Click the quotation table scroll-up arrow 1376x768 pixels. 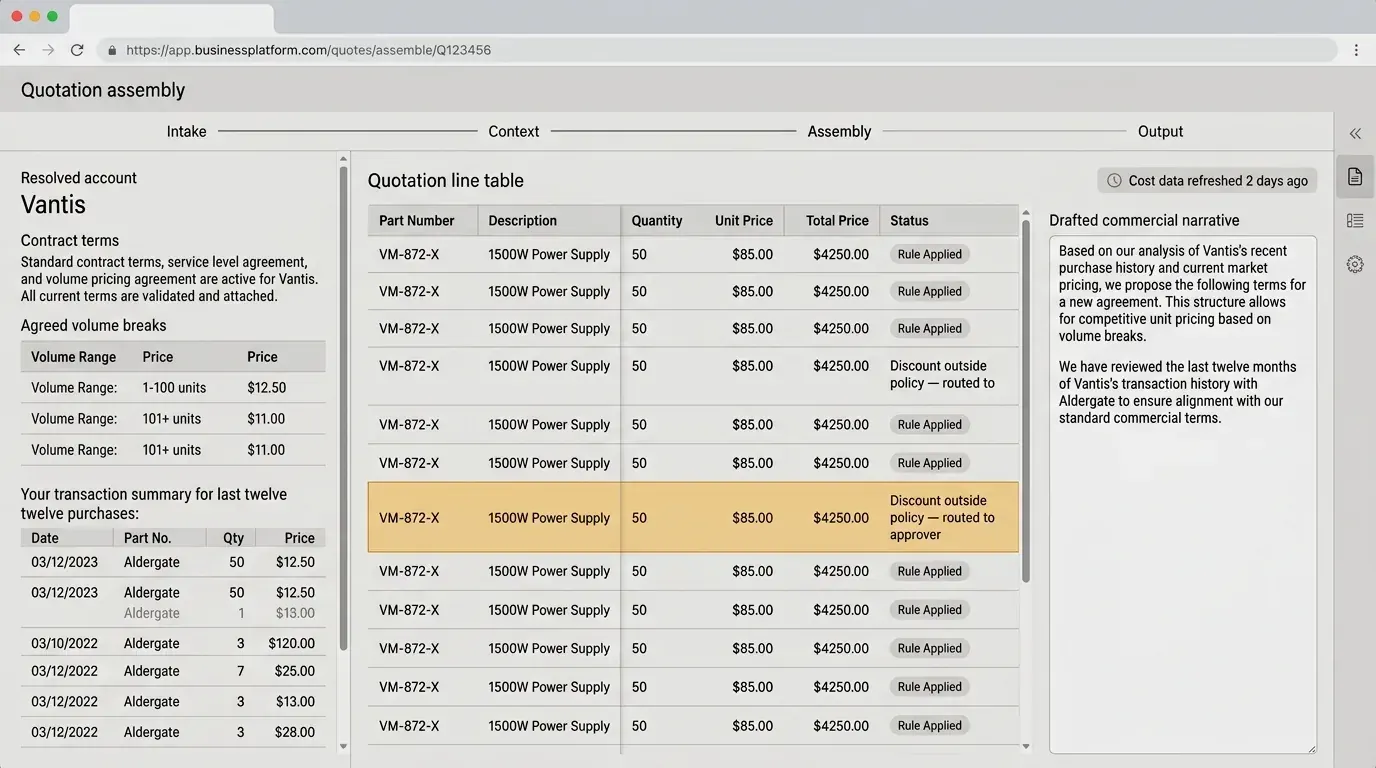(x=1026, y=212)
